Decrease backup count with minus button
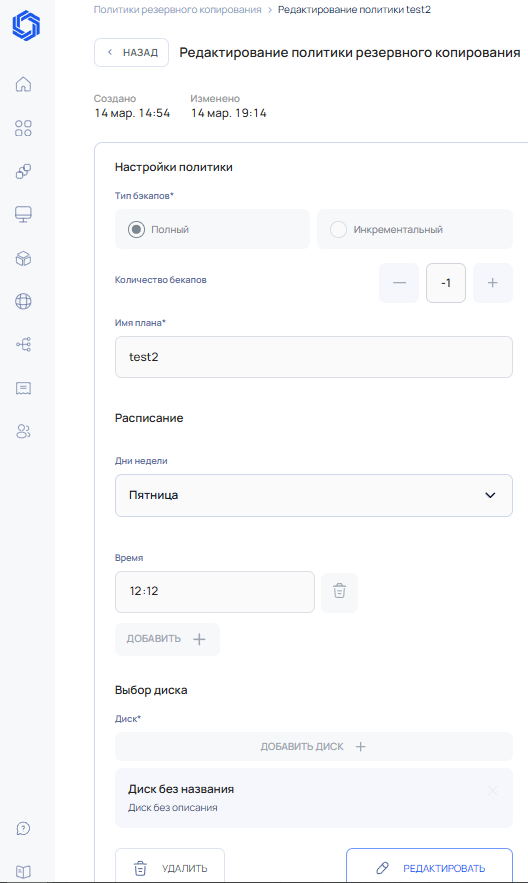The width and height of the screenshot is (528, 883). [x=399, y=283]
